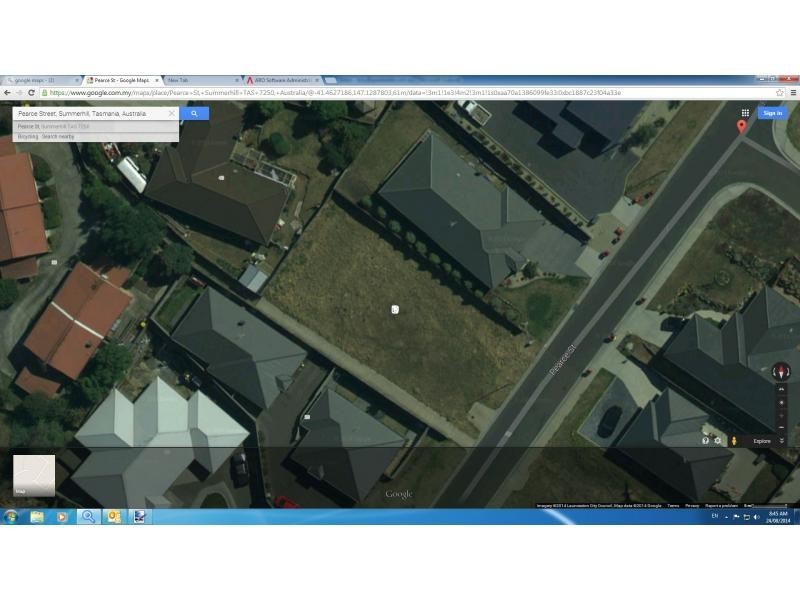Switch to the google maps search tab
The width and height of the screenshot is (800, 600).
41,80
